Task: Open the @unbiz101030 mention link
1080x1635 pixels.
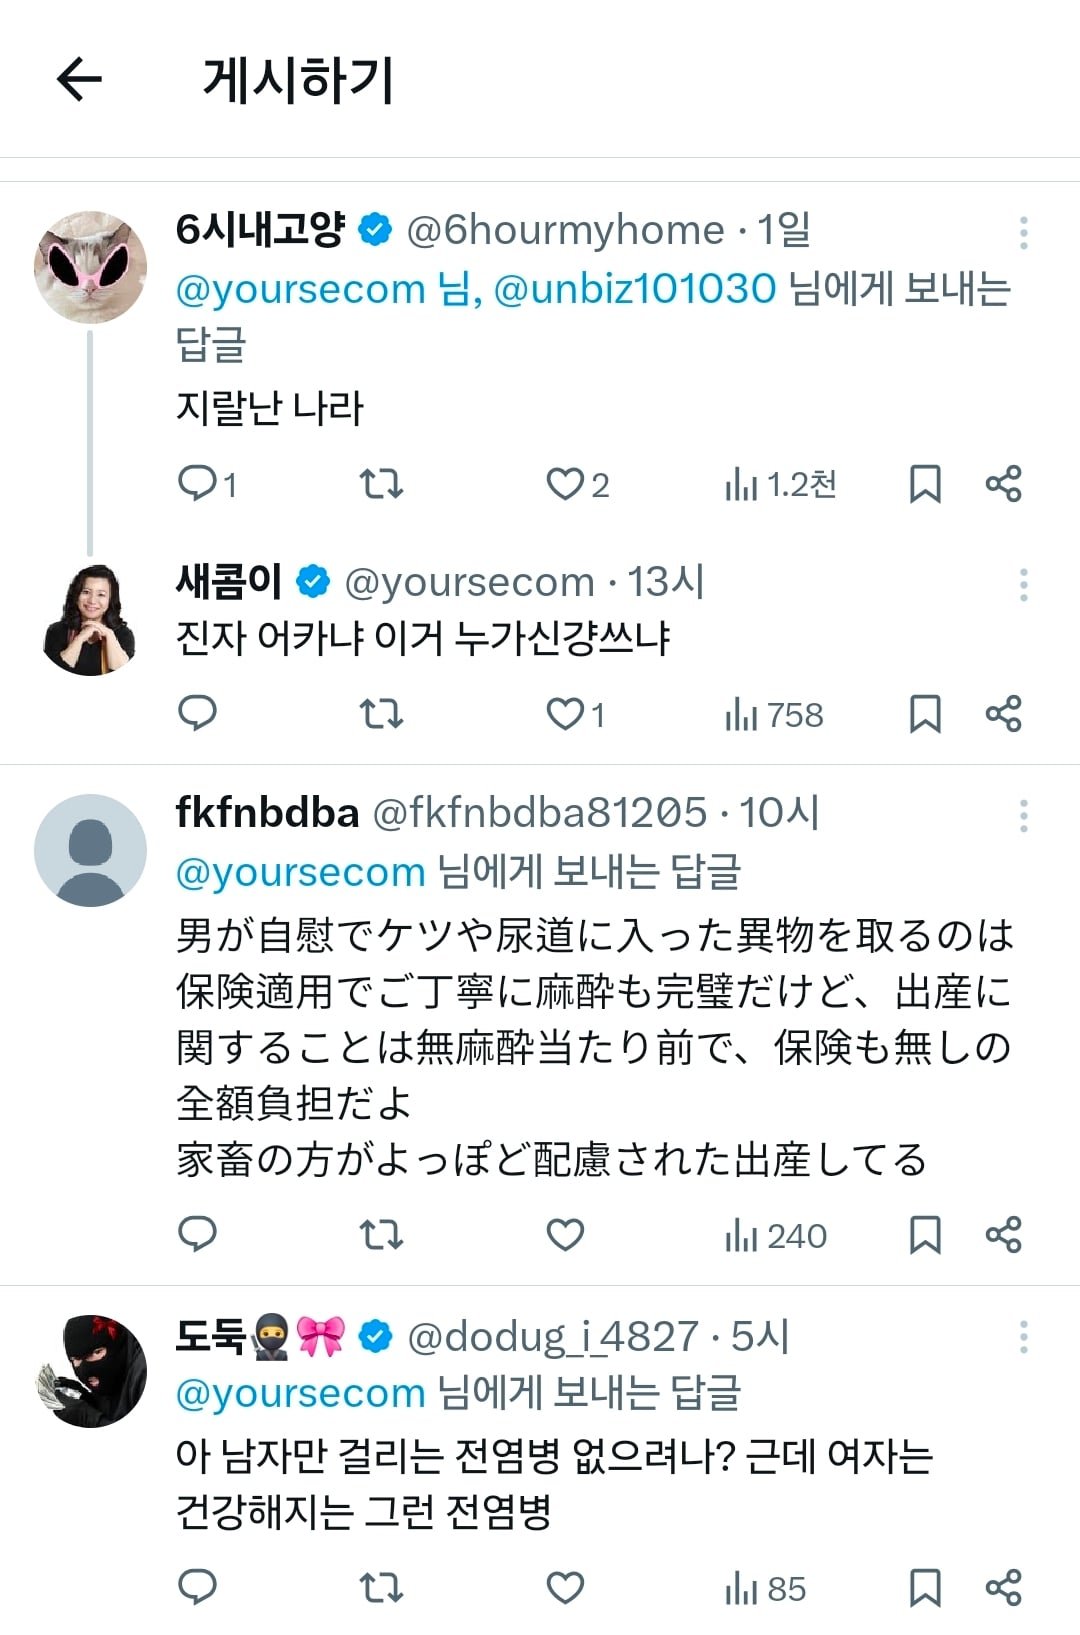Action: pyautogui.click(x=635, y=289)
